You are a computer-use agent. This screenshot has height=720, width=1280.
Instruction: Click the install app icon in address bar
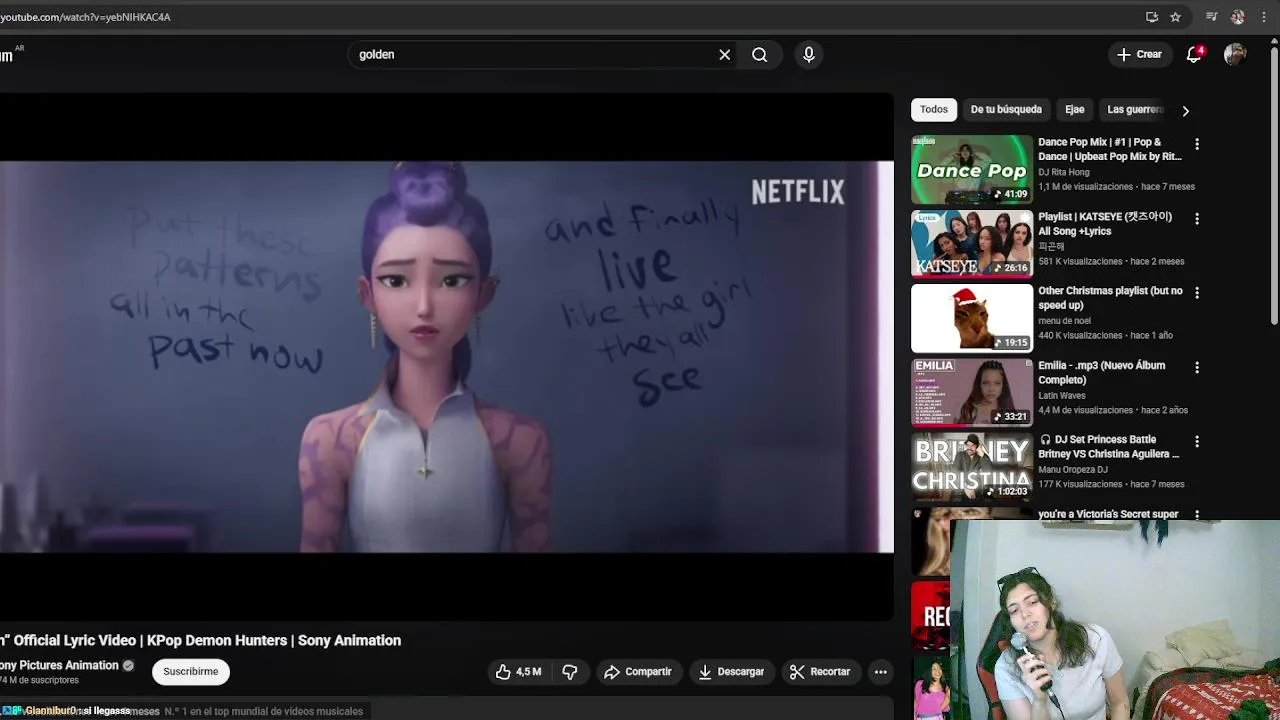[1152, 17]
